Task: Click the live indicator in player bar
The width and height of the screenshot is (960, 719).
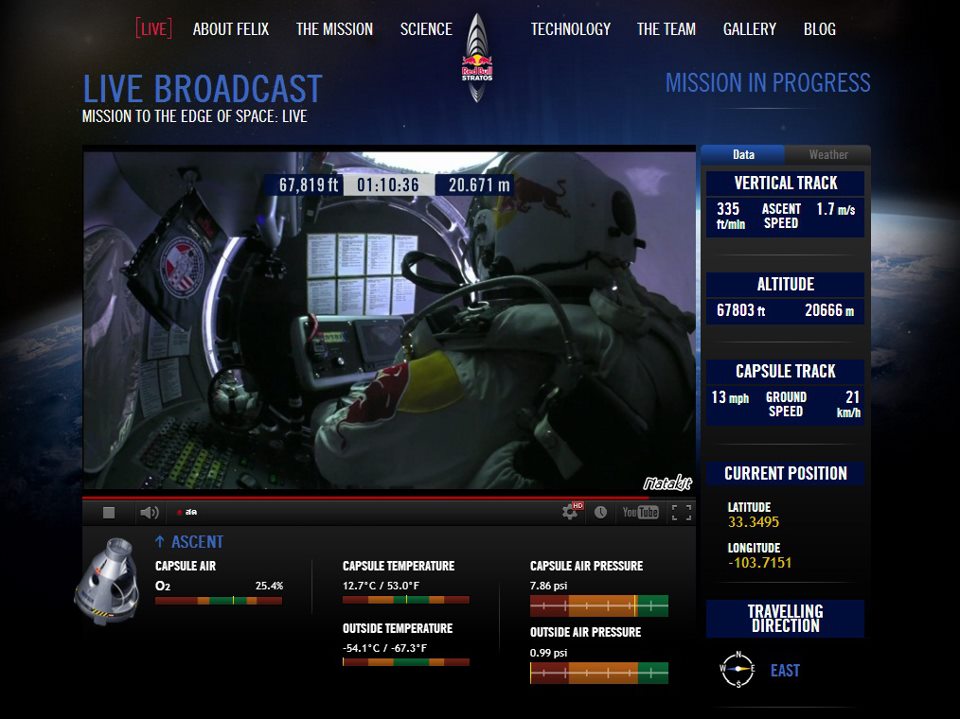Action: coord(187,512)
